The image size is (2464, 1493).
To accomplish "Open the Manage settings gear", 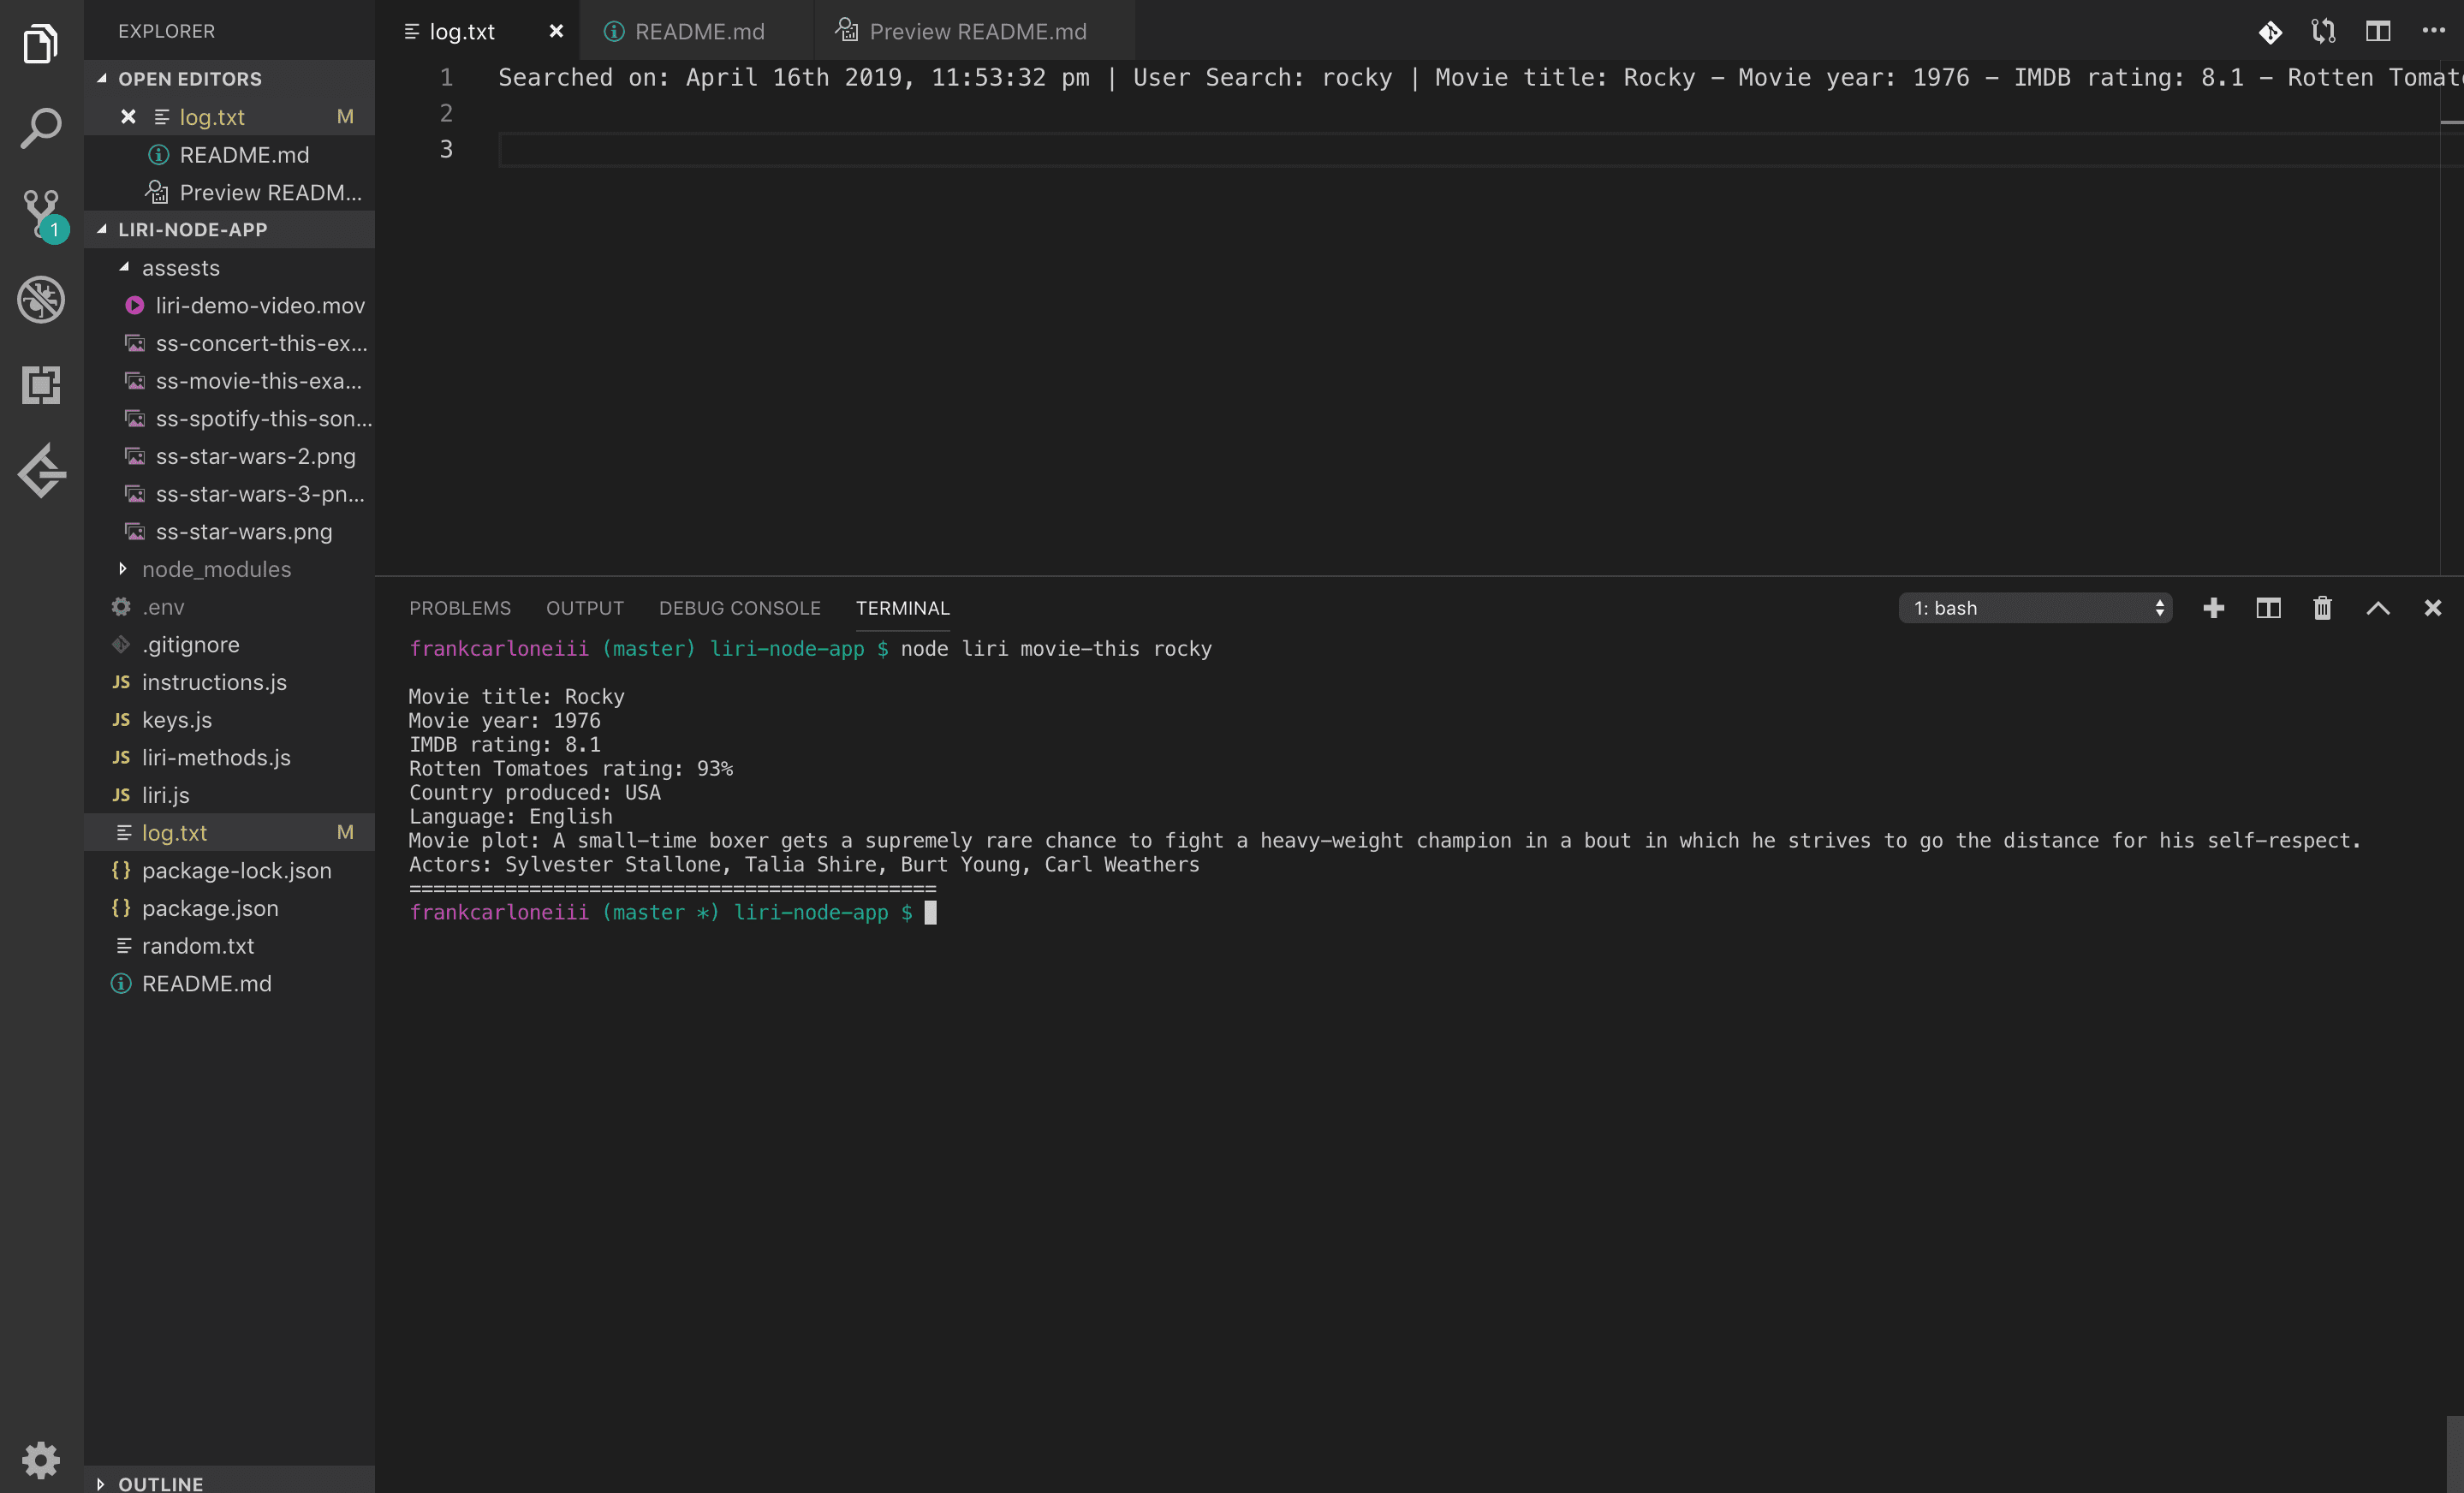I will [41, 1460].
